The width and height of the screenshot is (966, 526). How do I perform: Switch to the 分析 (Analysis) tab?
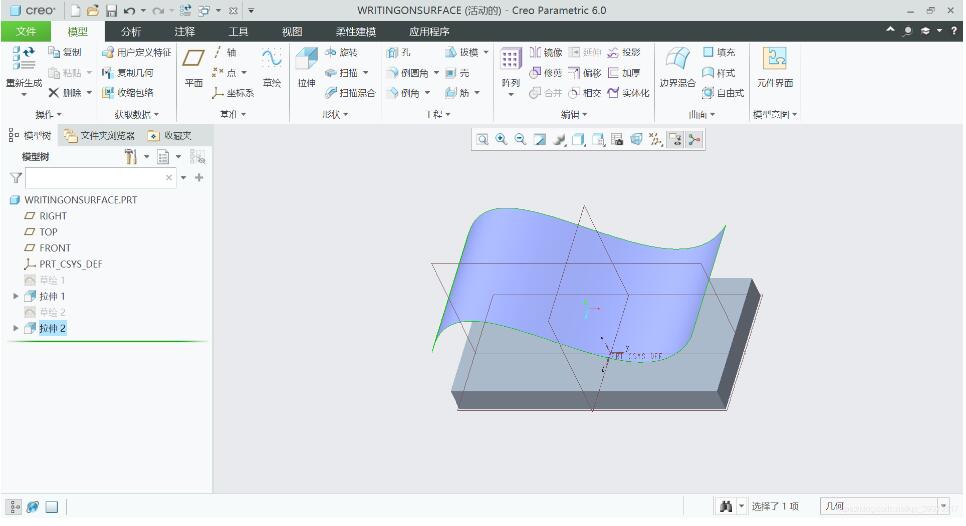pyautogui.click(x=131, y=31)
